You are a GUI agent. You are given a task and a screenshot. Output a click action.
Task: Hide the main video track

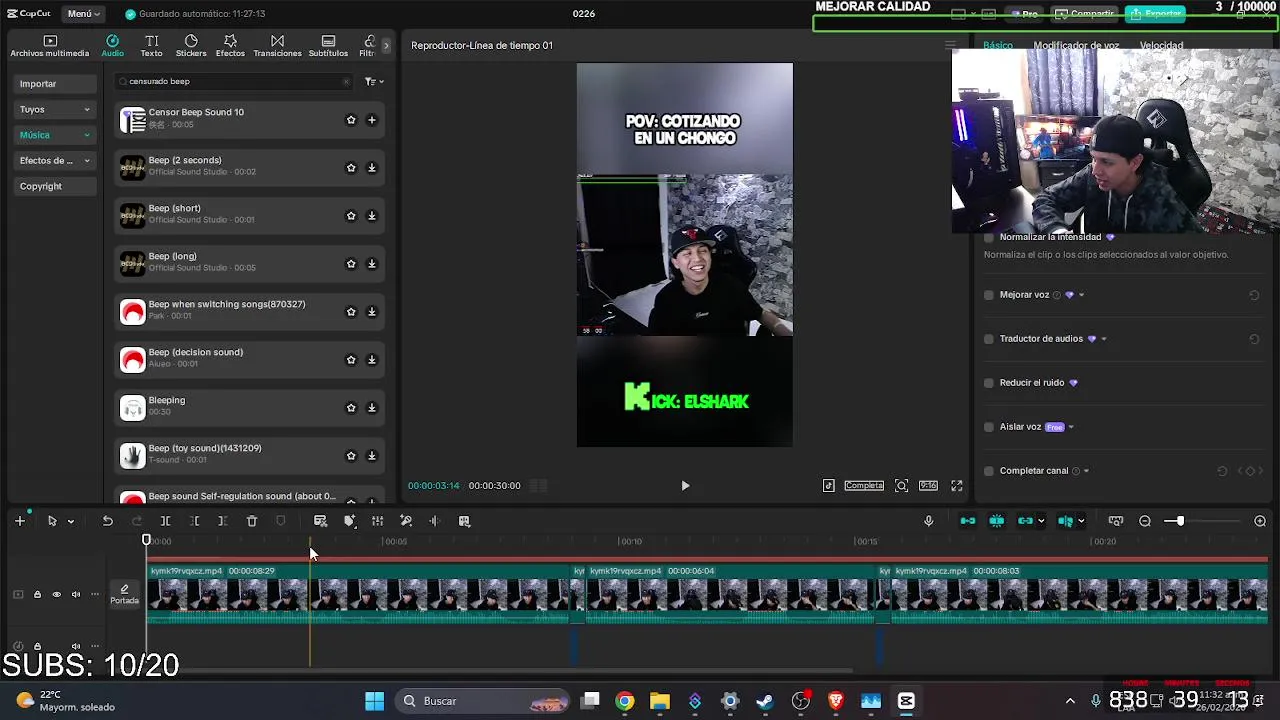[56, 595]
